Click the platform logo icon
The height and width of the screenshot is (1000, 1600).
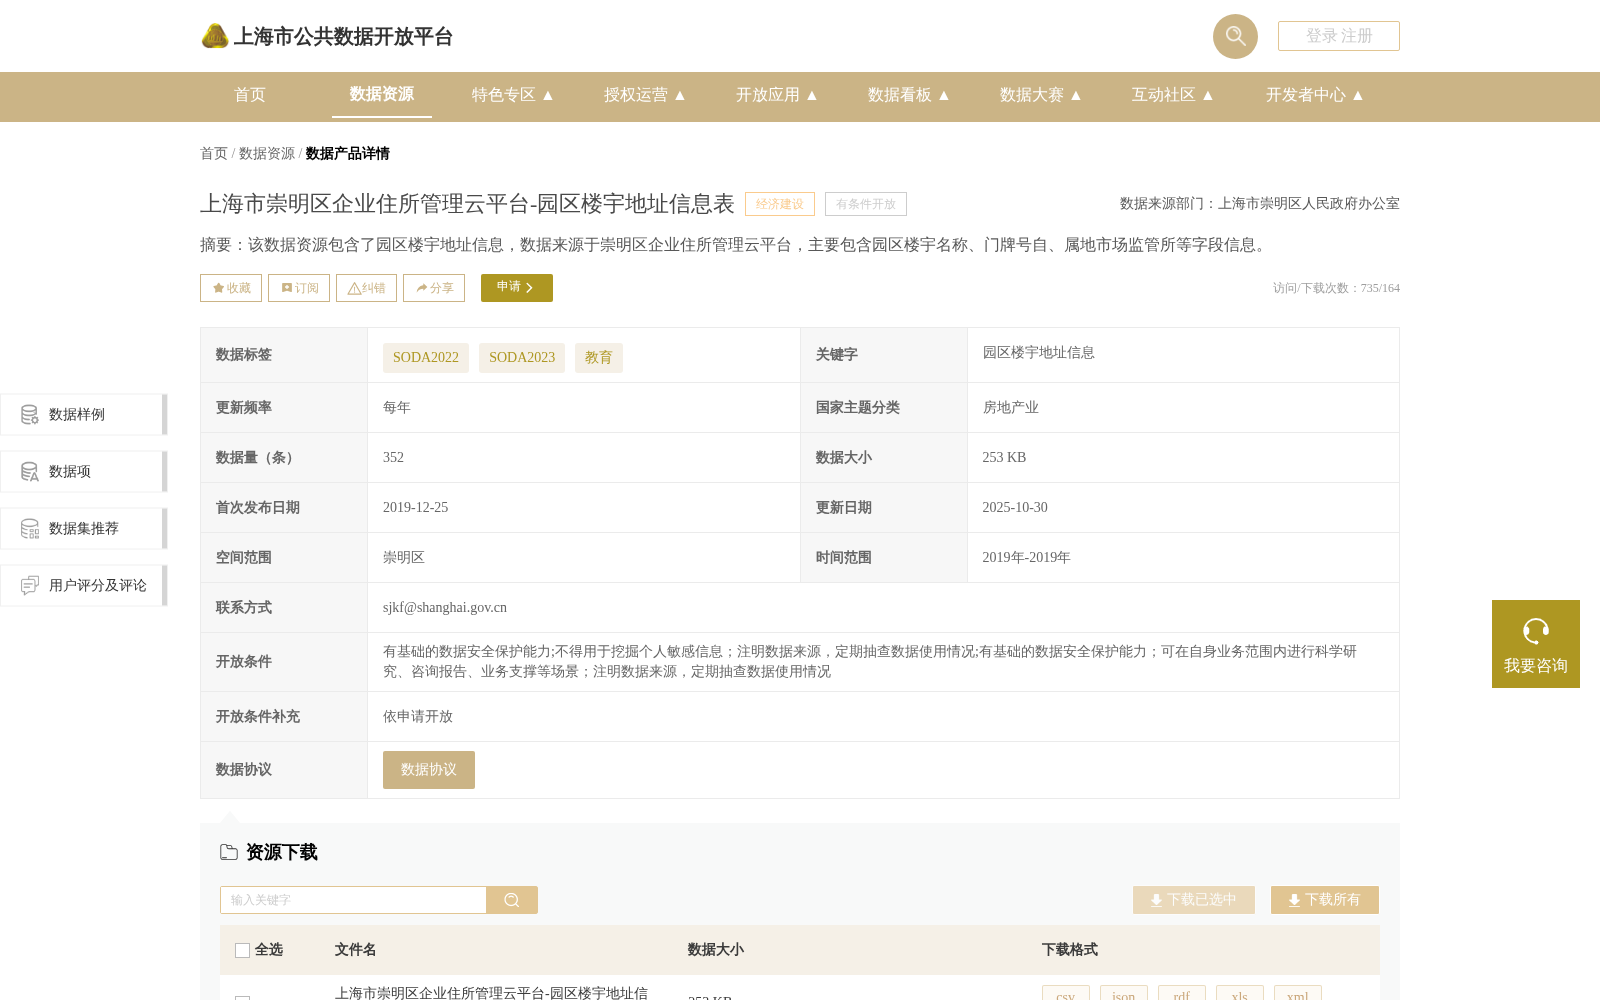[215, 36]
